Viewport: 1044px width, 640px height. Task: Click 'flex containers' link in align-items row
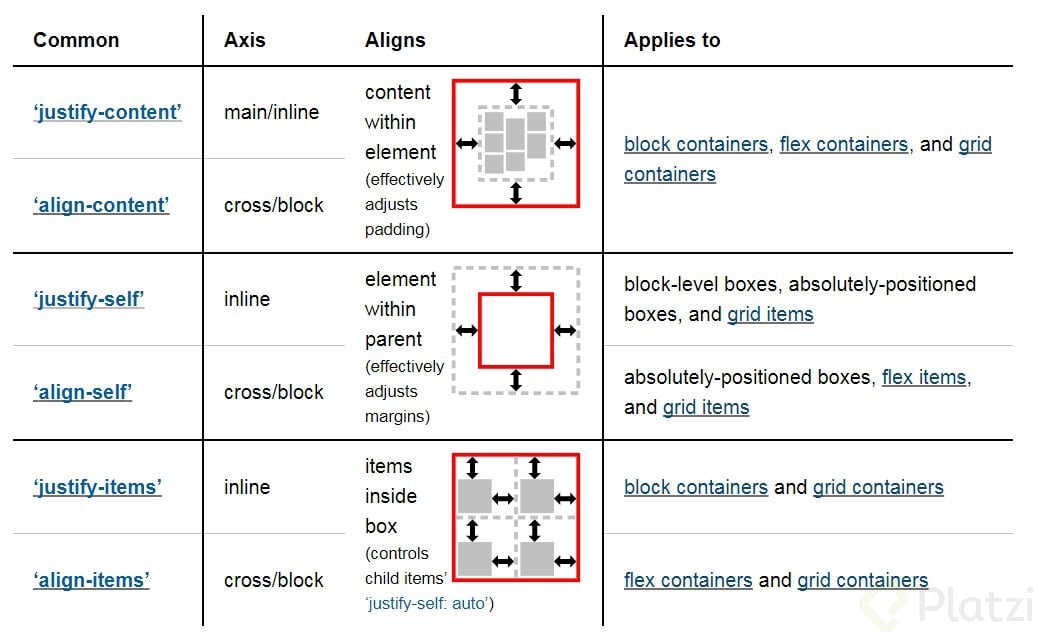[688, 580]
